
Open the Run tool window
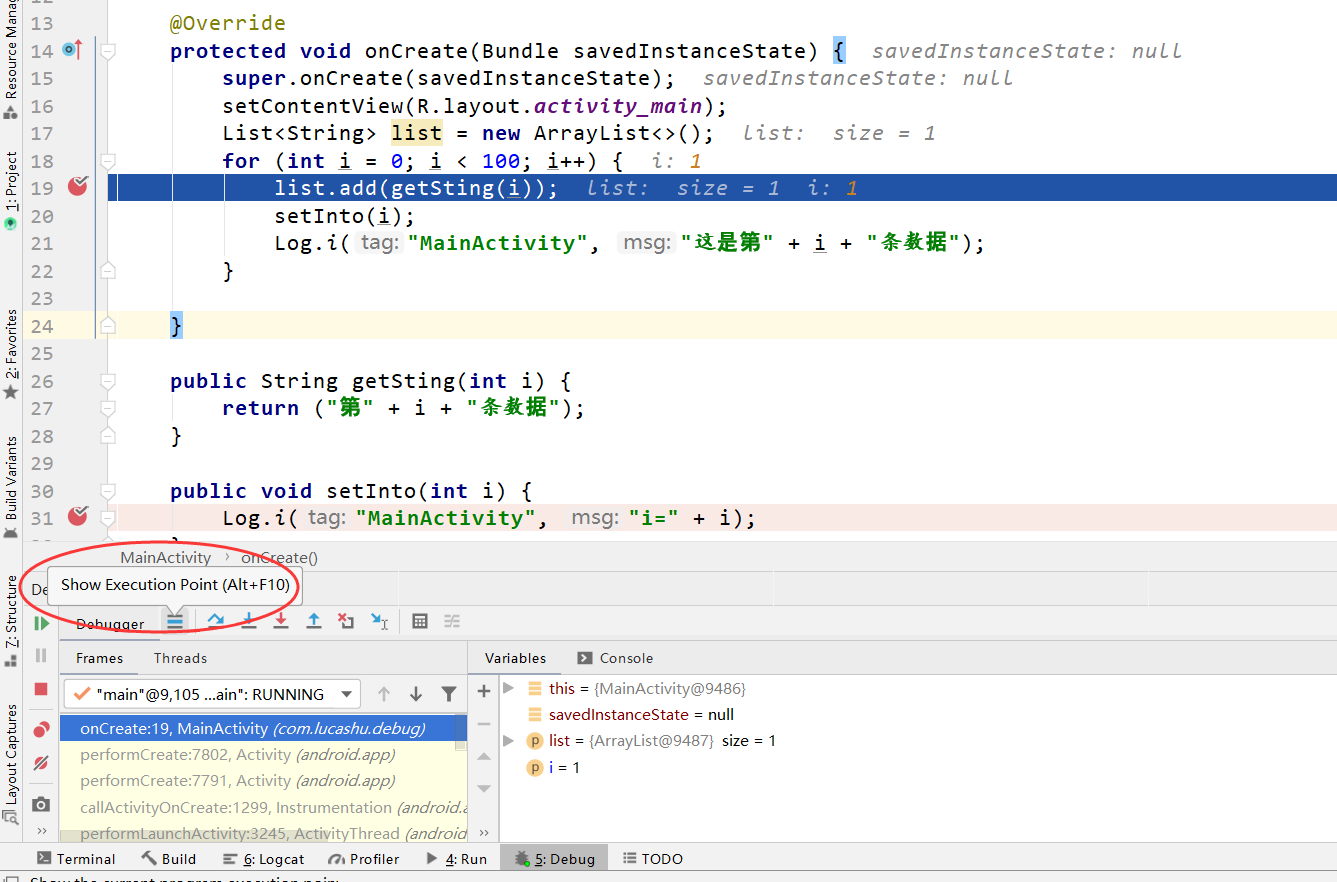point(456,858)
